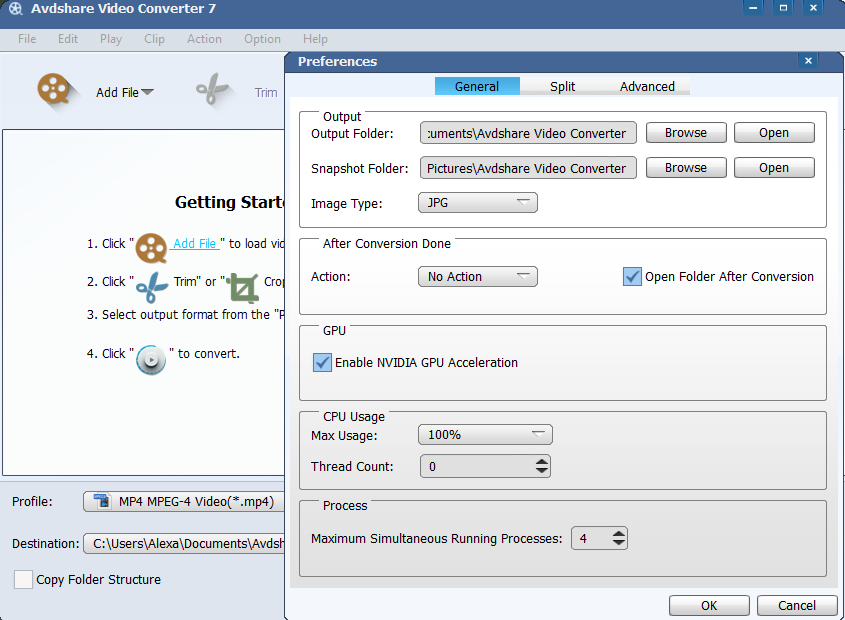Switch to the Advanced tab
Image resolution: width=845 pixels, height=620 pixels.
coord(647,86)
